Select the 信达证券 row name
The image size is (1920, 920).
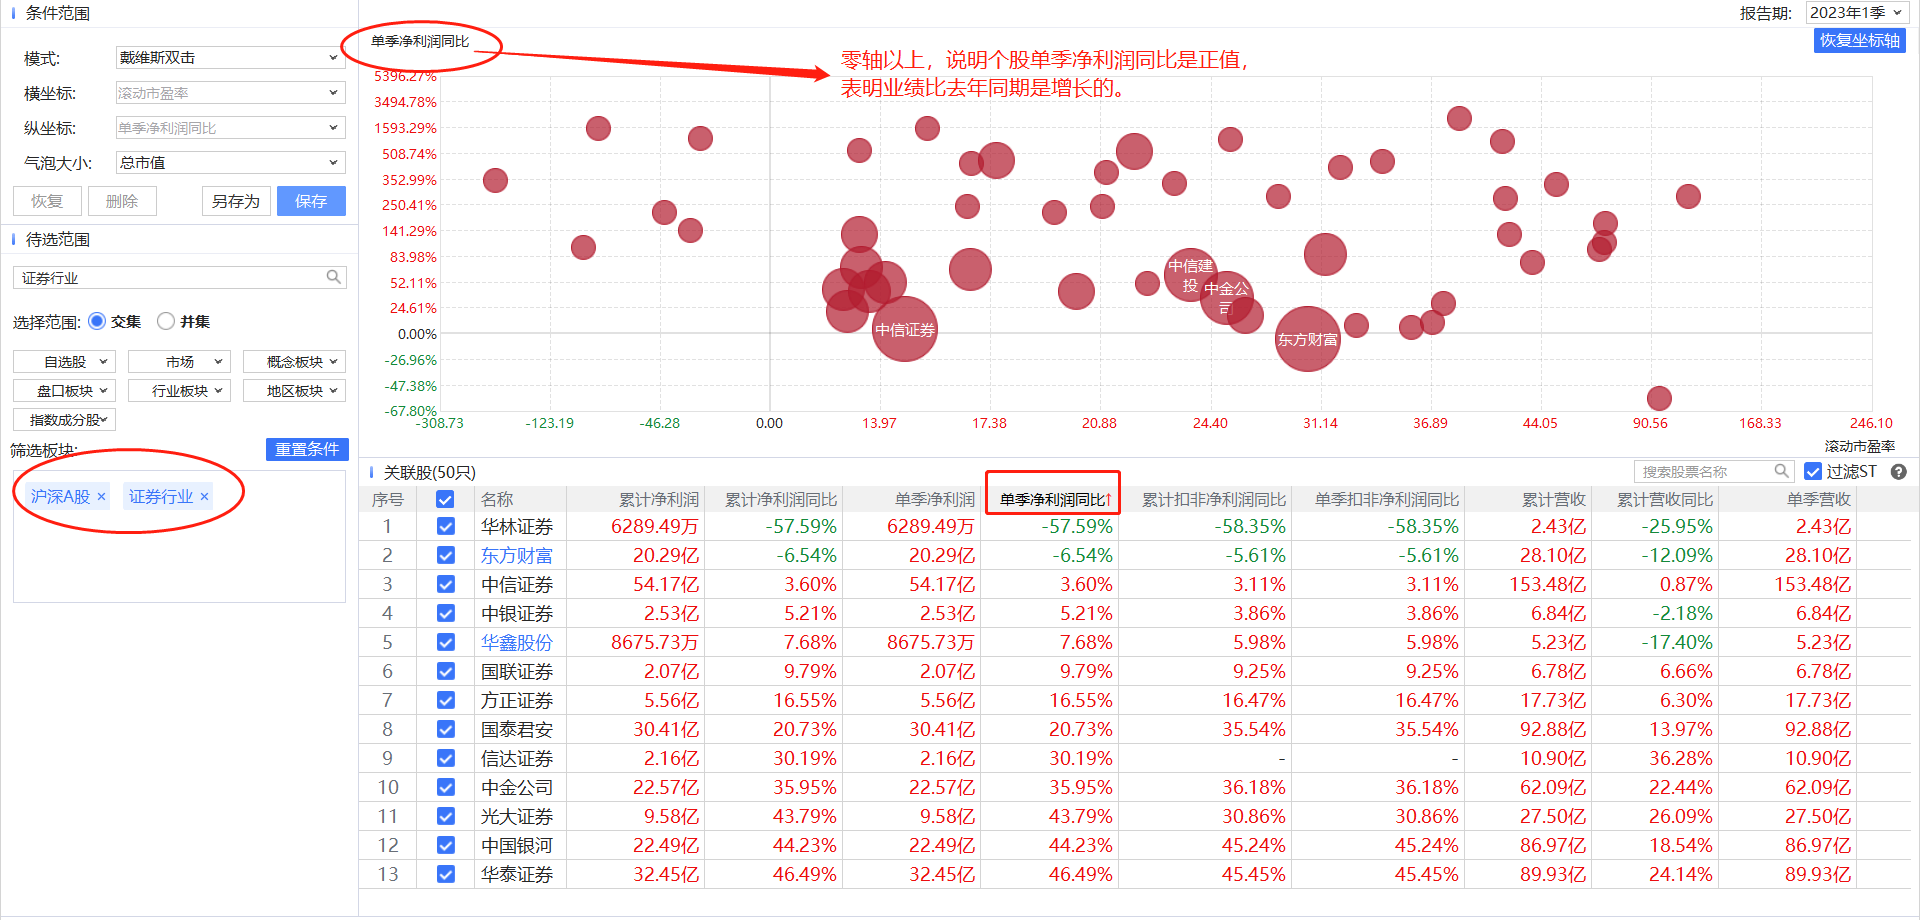click(517, 758)
